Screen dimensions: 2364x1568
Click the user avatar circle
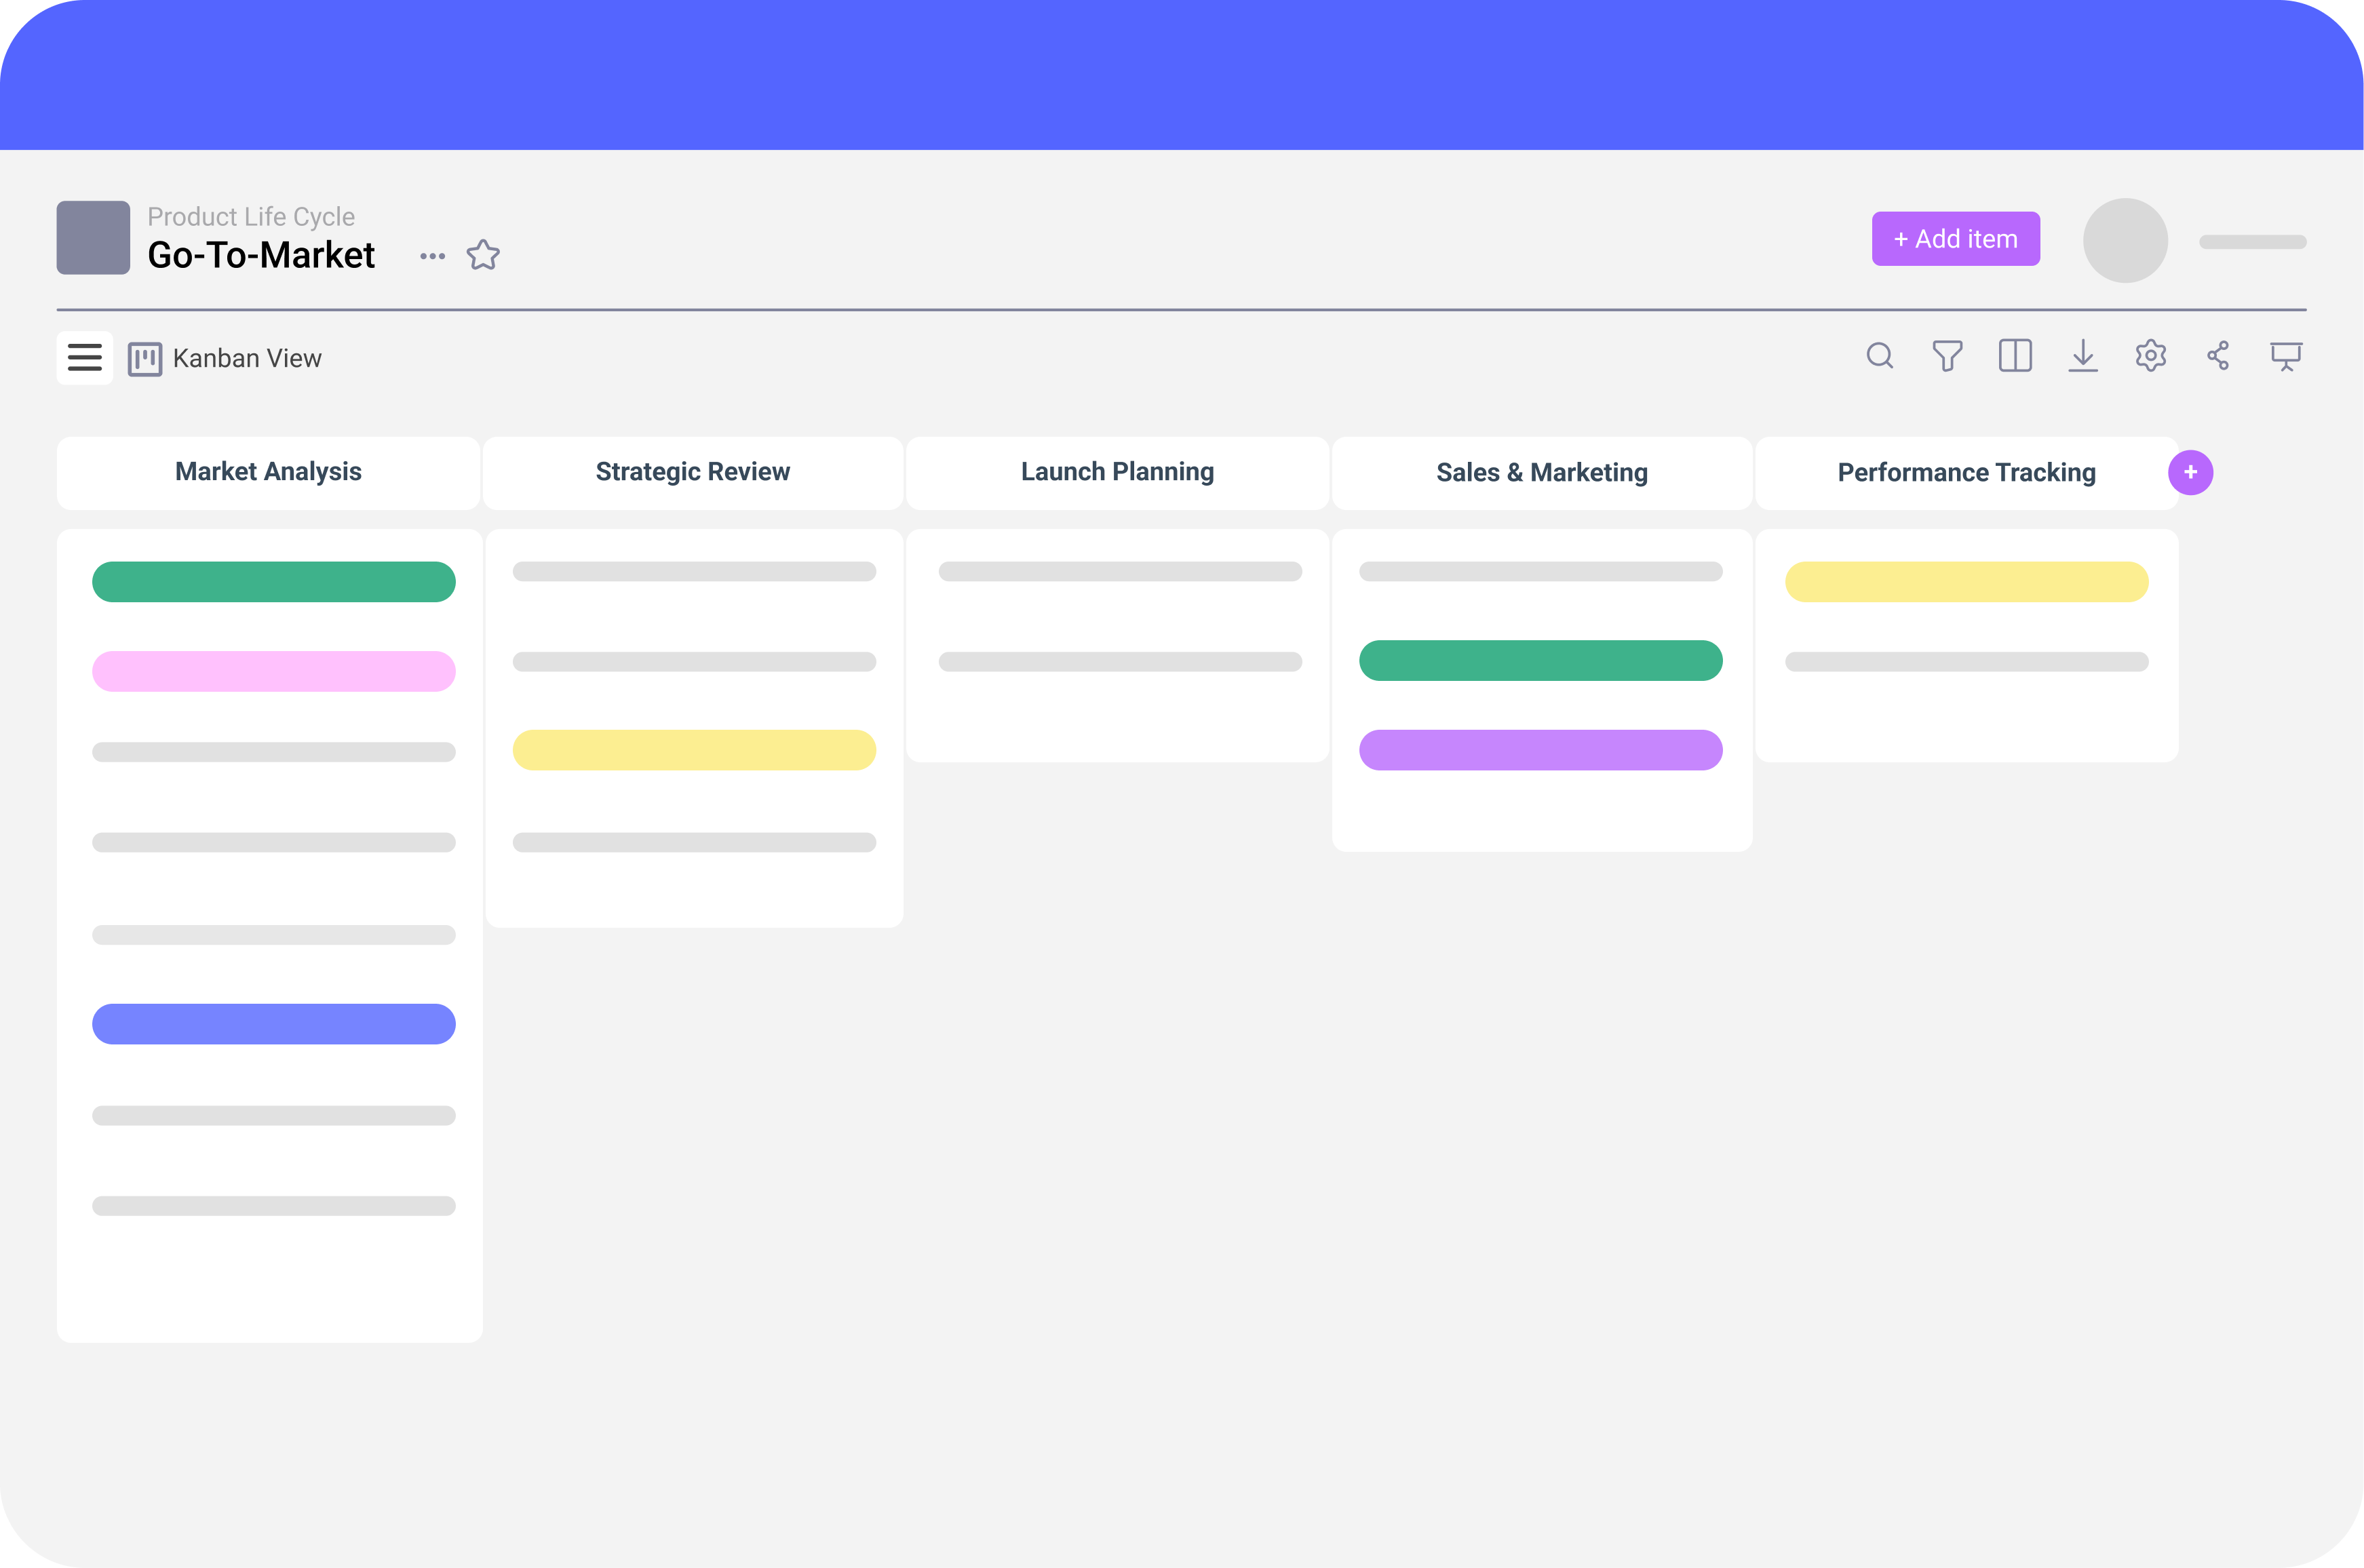click(2125, 240)
